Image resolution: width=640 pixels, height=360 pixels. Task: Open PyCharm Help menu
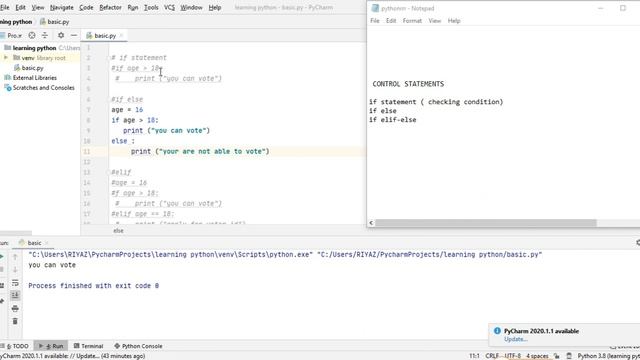tap(215, 7)
